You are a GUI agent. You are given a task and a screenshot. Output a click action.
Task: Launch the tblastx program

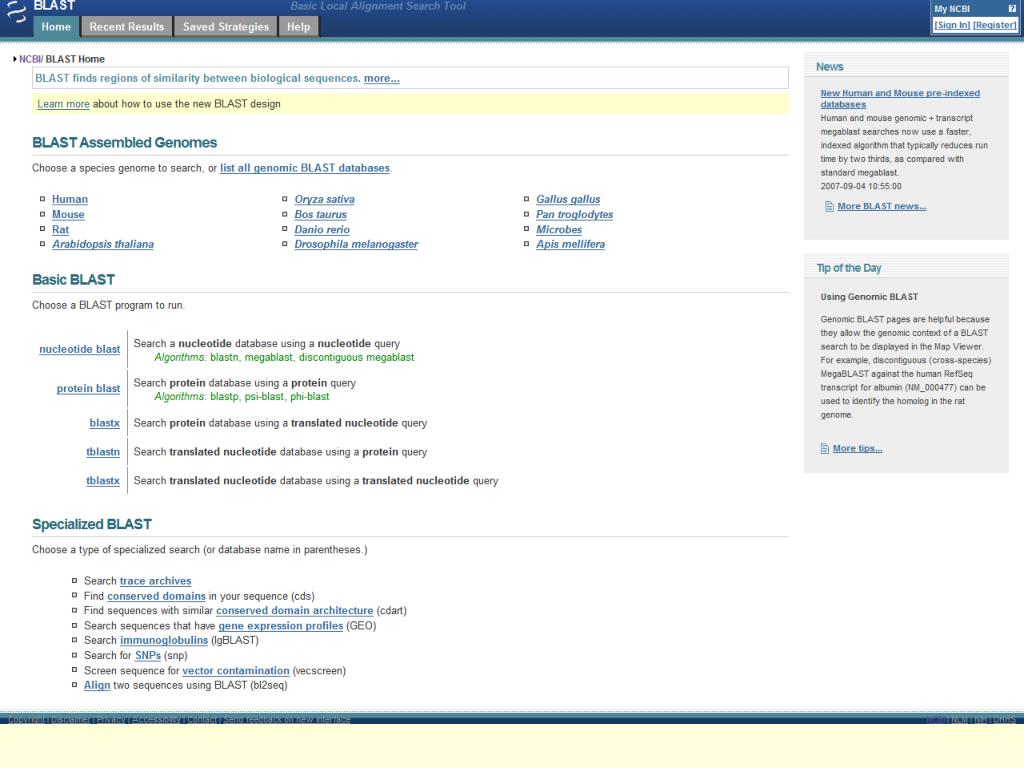103,481
